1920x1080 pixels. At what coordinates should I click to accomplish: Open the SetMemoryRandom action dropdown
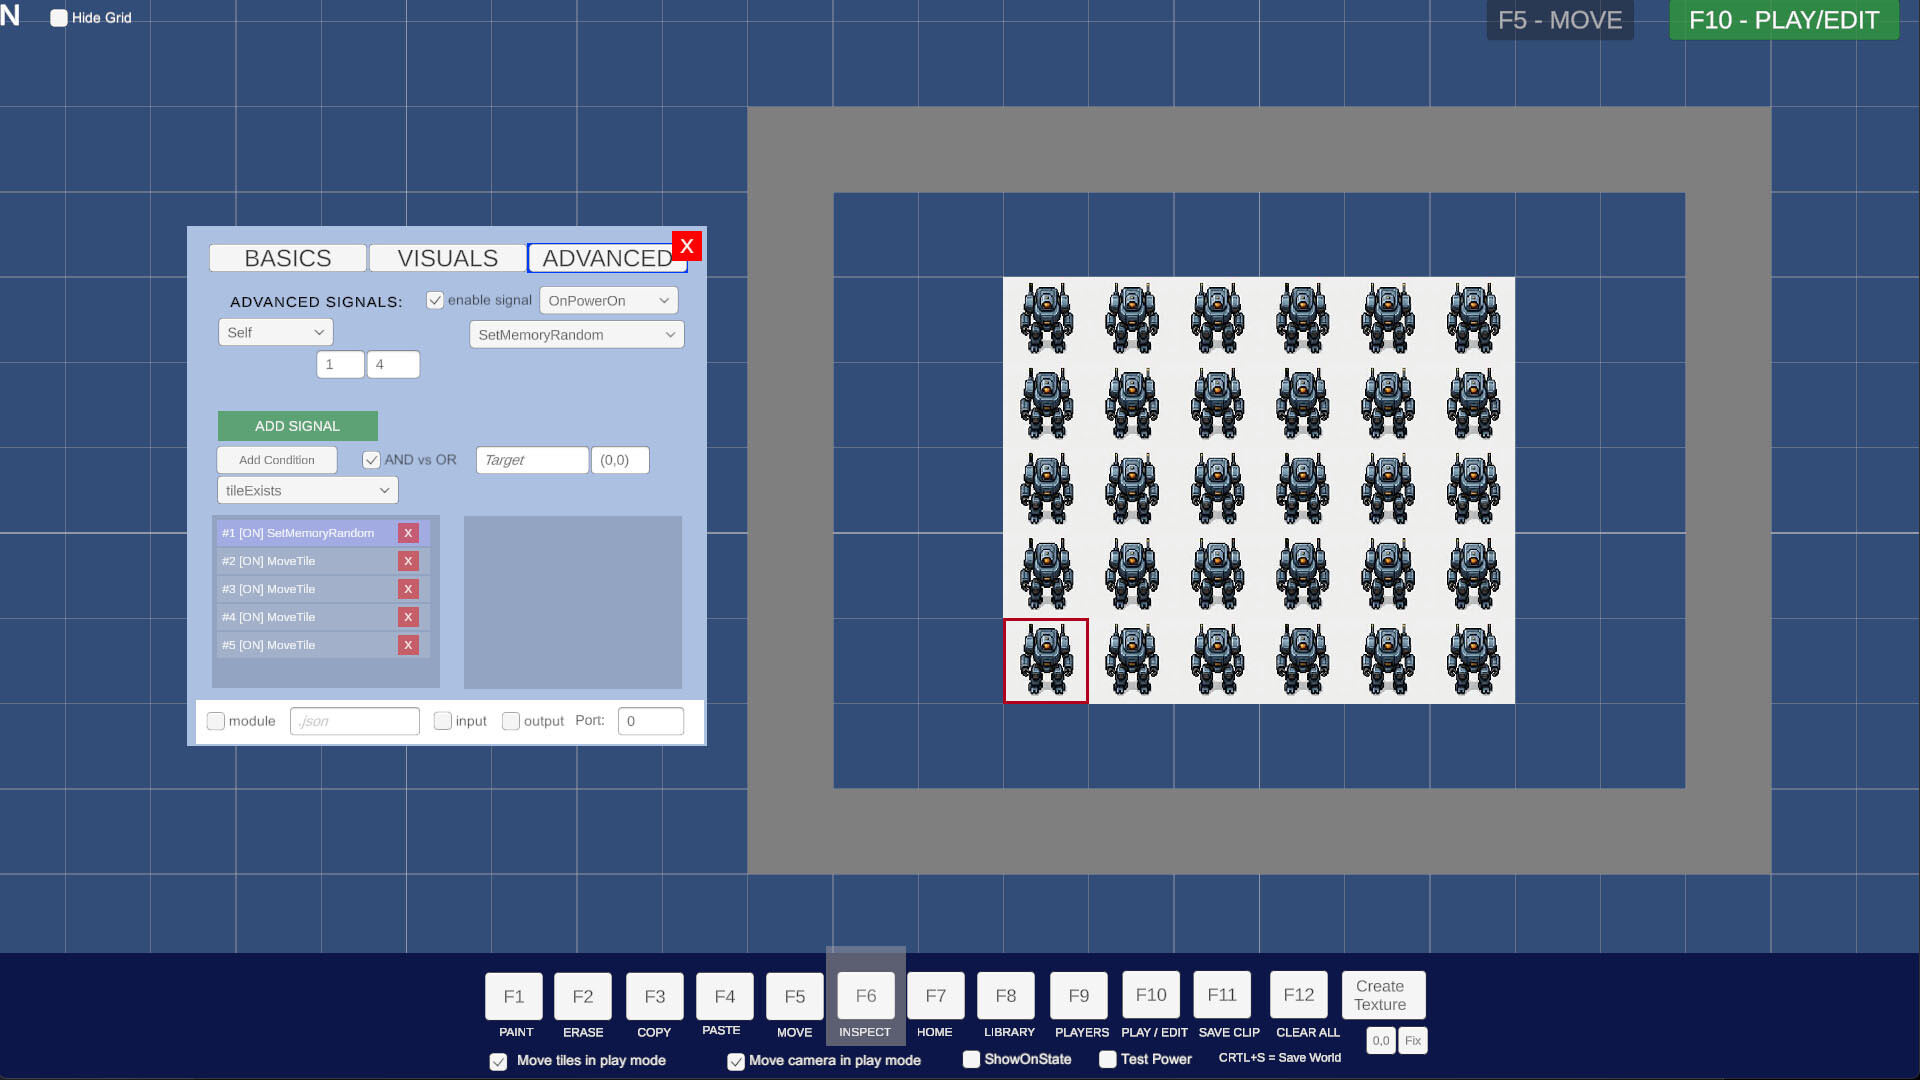577,335
